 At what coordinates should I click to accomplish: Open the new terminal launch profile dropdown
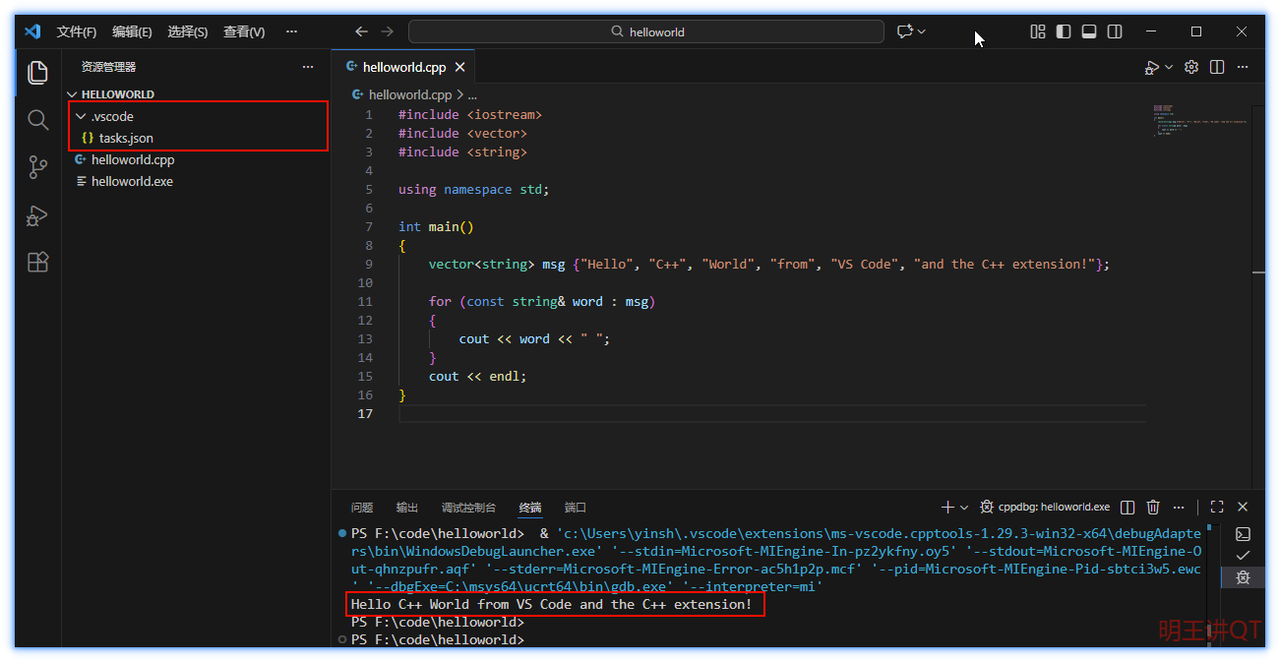(964, 507)
